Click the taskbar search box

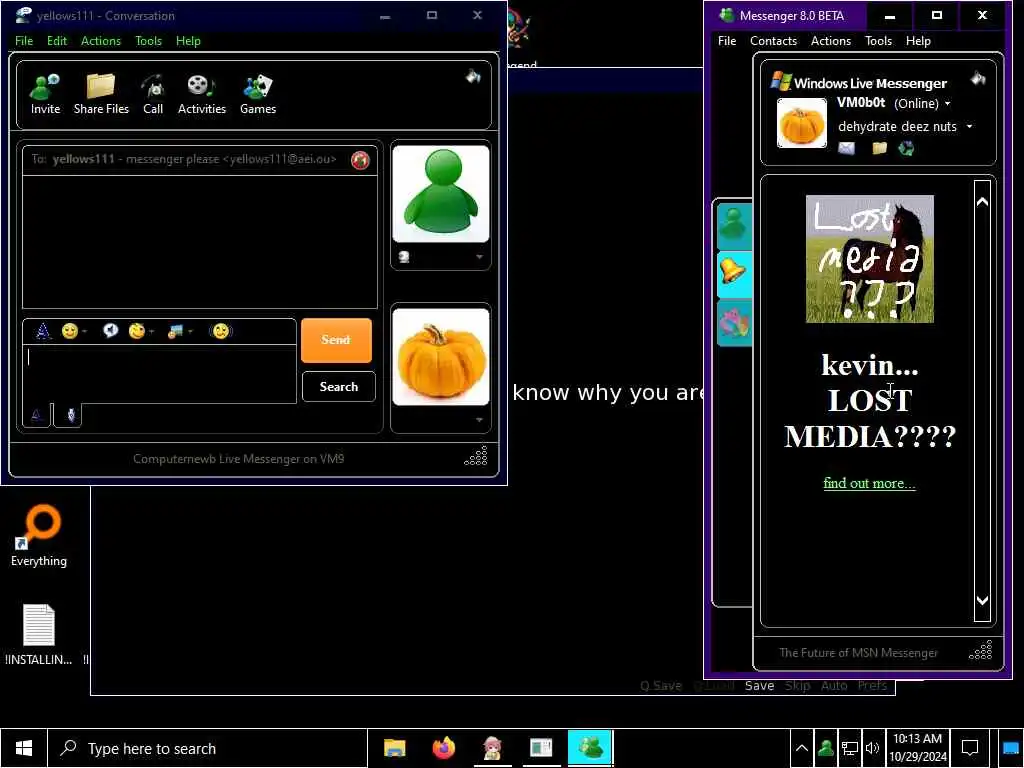[x=208, y=748]
